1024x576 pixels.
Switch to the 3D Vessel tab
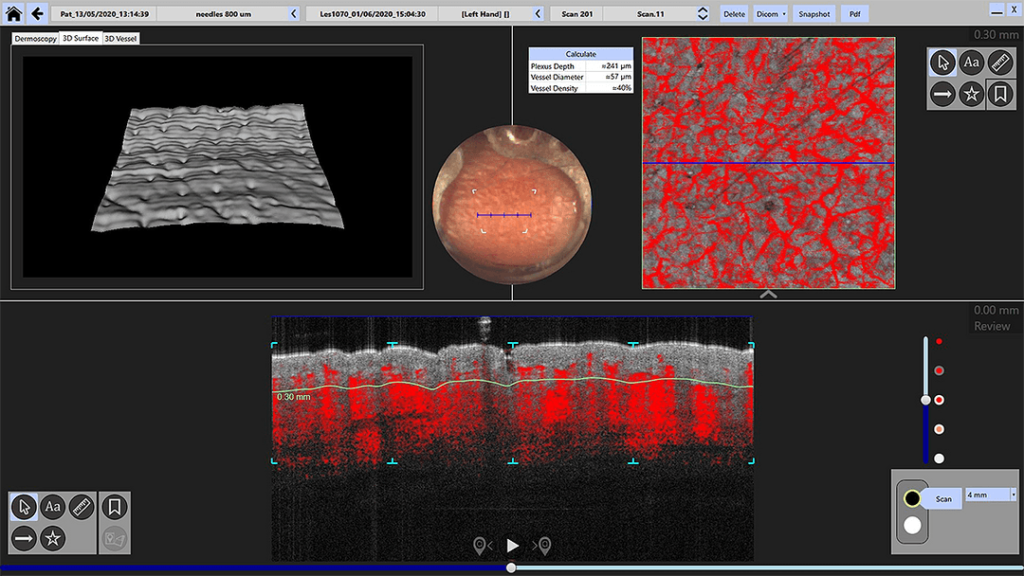(119, 38)
